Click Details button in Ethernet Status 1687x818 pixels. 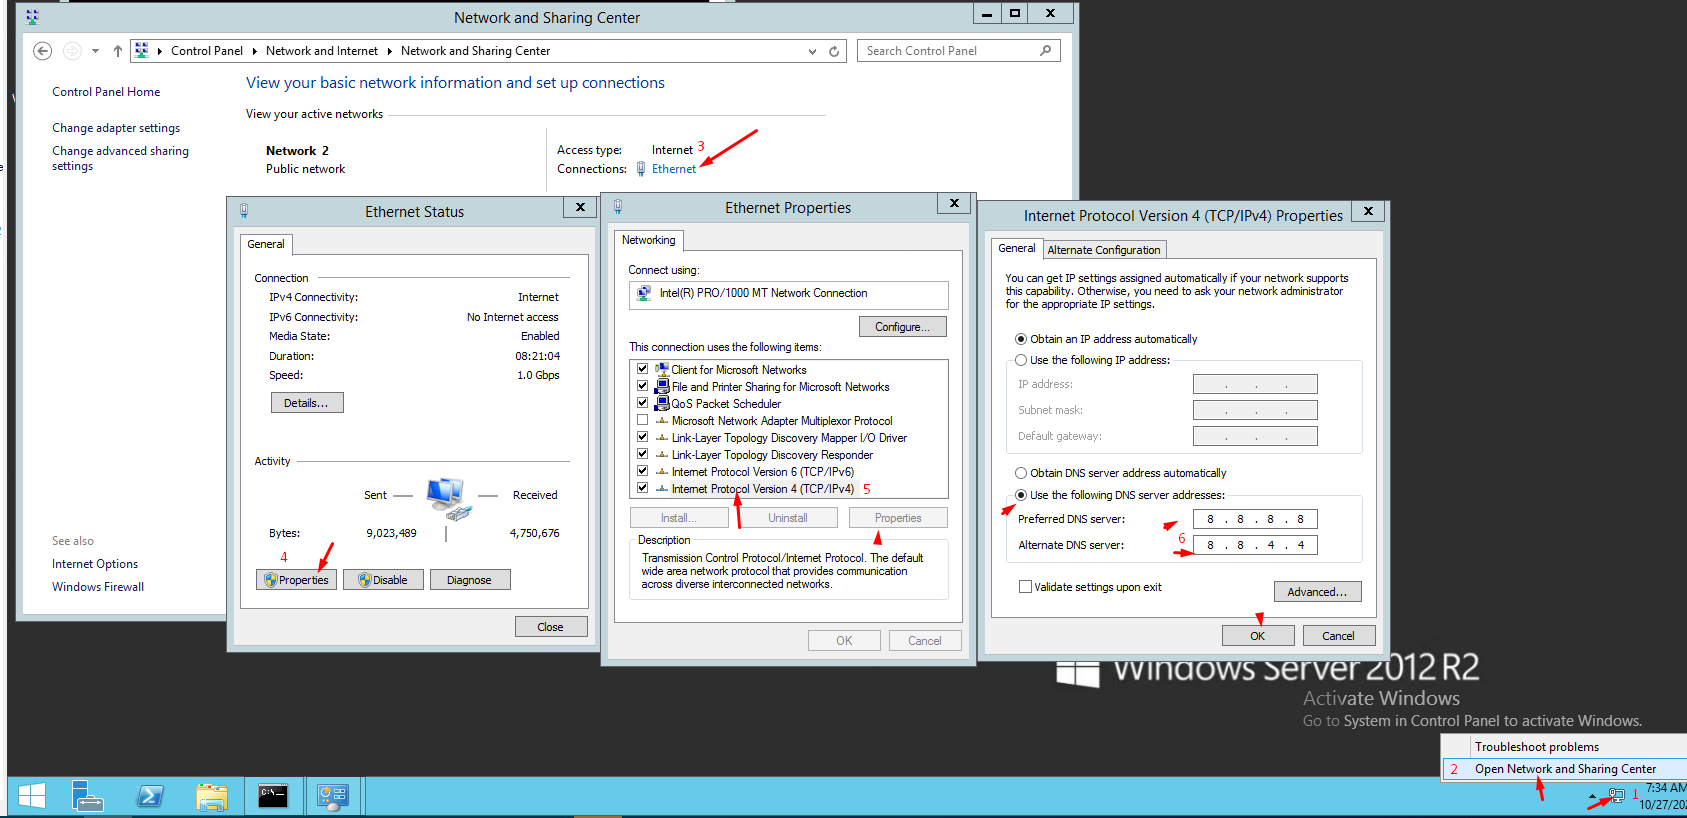[307, 403]
